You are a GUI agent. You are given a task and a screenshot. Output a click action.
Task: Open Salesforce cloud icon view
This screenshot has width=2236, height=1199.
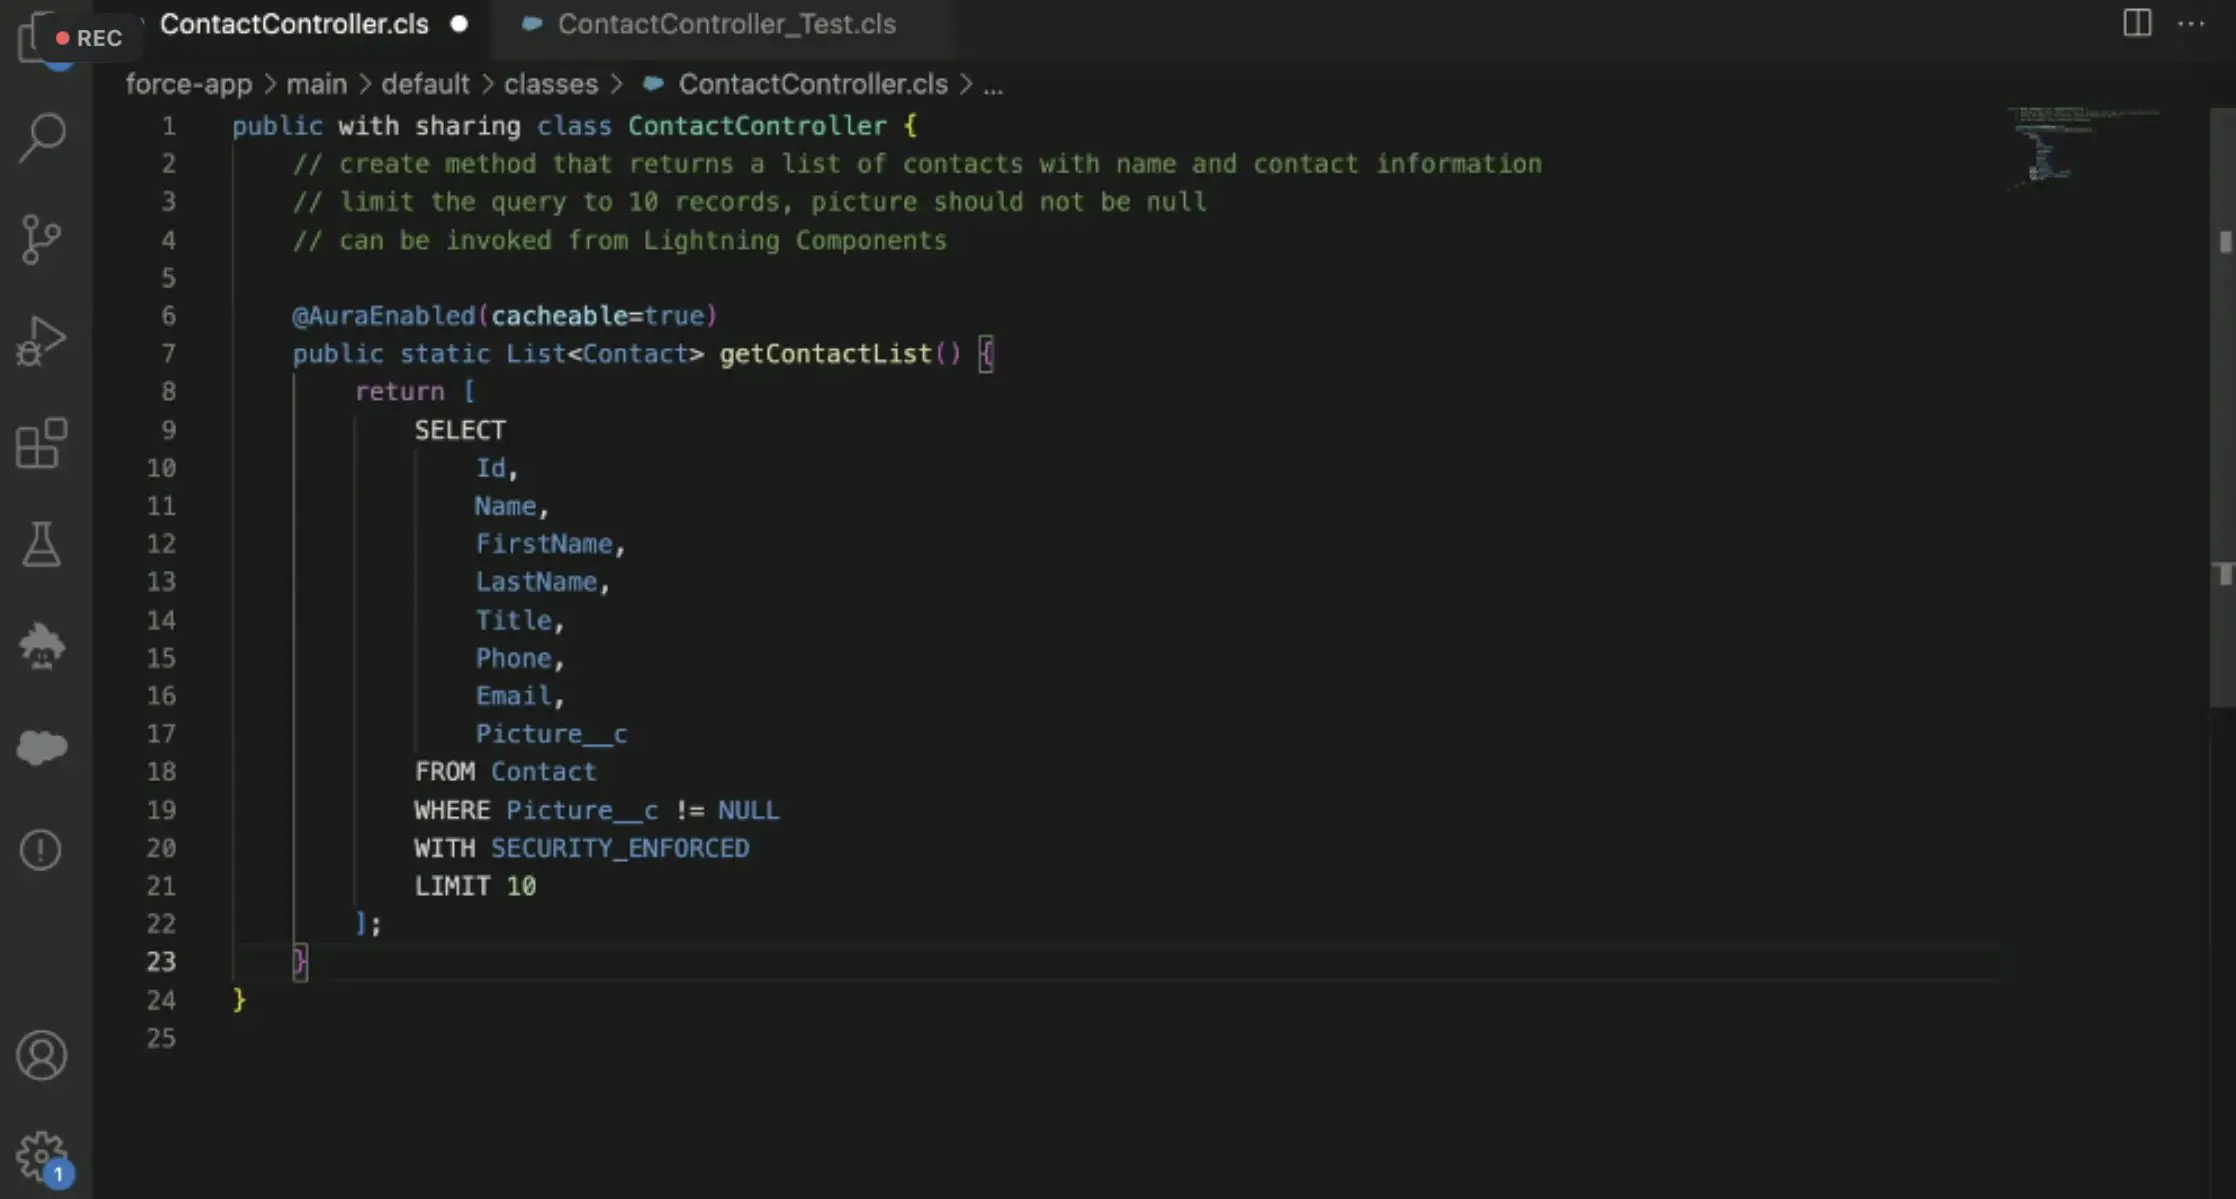point(42,747)
